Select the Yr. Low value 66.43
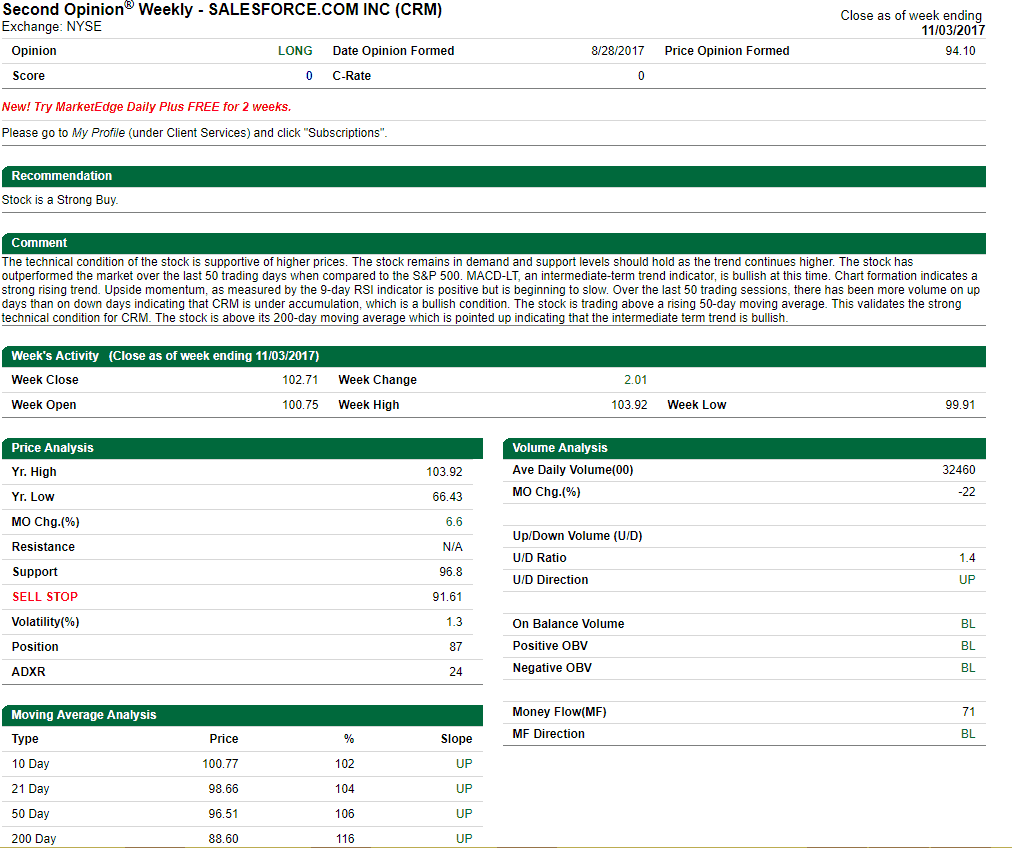The height and width of the screenshot is (848, 1012). pyautogui.click(x=447, y=497)
